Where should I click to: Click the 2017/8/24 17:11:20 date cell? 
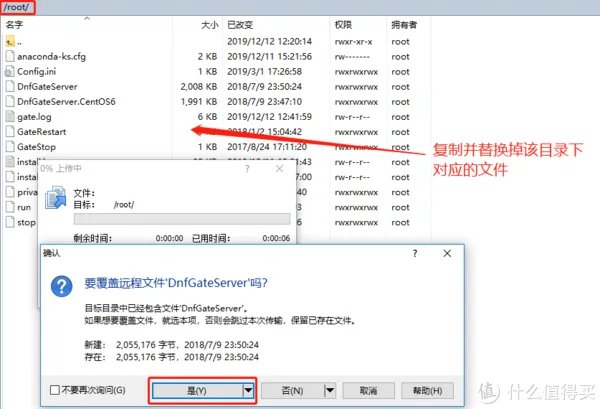267,147
